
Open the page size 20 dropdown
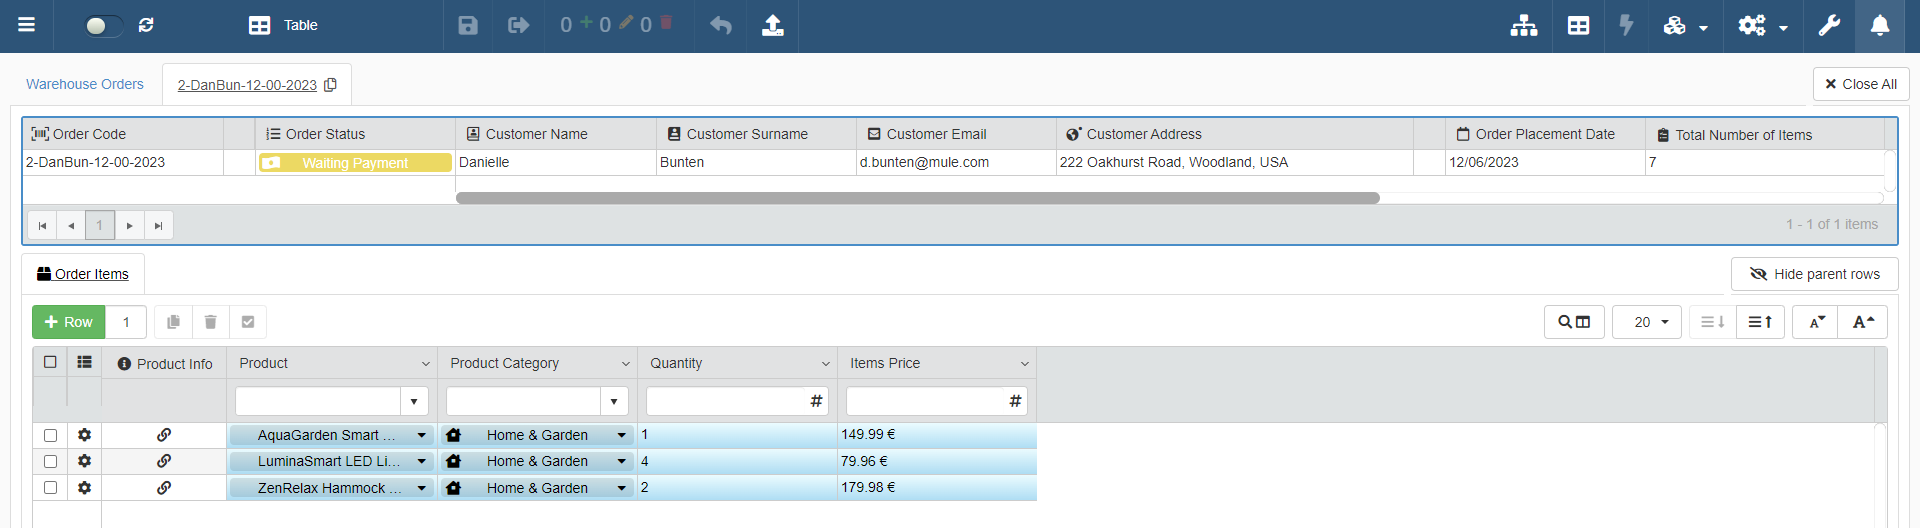1646,322
